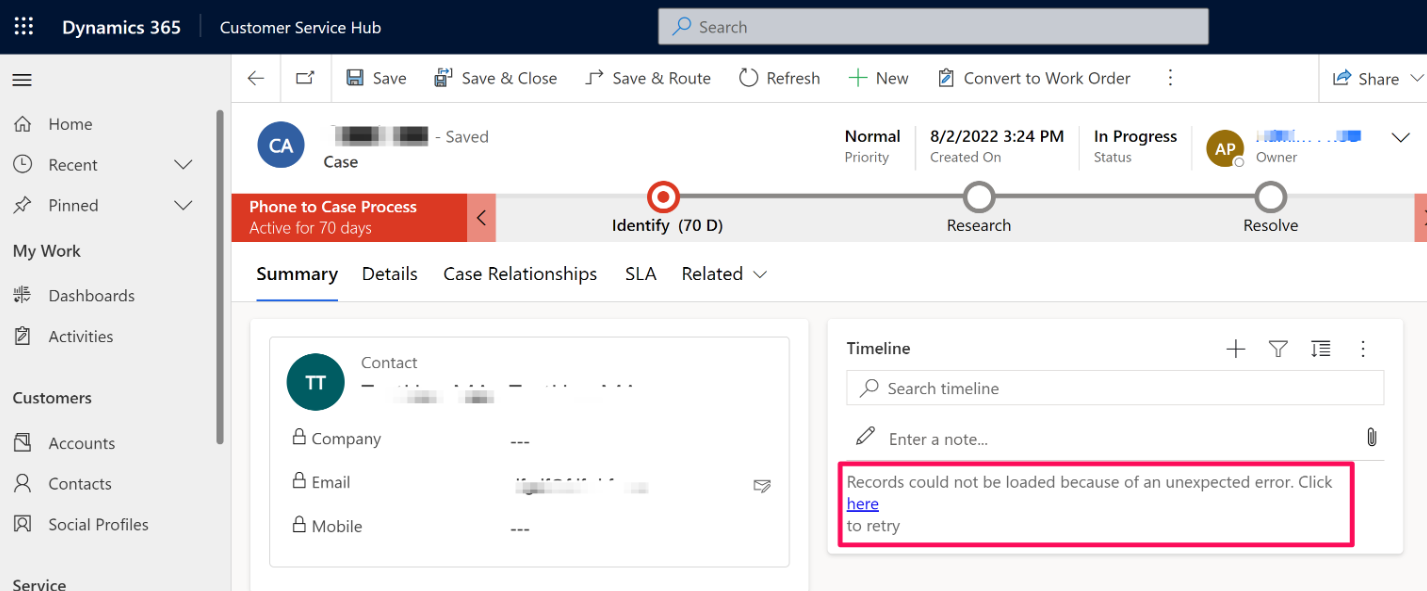Expand Share dropdown arrow
This screenshot has width=1427, height=591.
[1416, 78]
